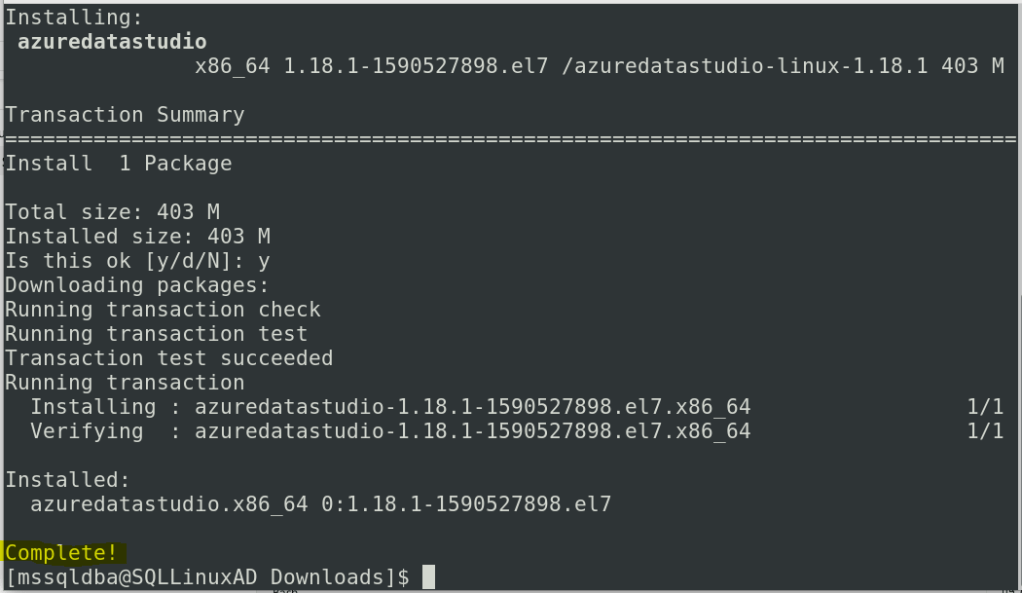Click the Verifying : azuredatastudio progress line
This screenshot has width=1022, height=593.
point(390,431)
